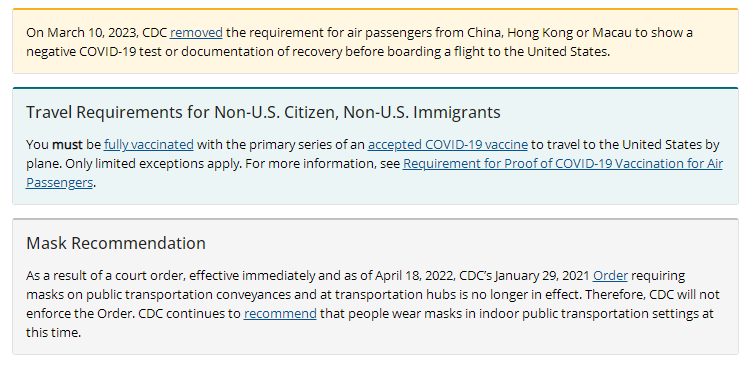Follow the "fully vaccinated" hyperlink
Image resolution: width=754 pixels, height=367 pixels.
coord(149,144)
